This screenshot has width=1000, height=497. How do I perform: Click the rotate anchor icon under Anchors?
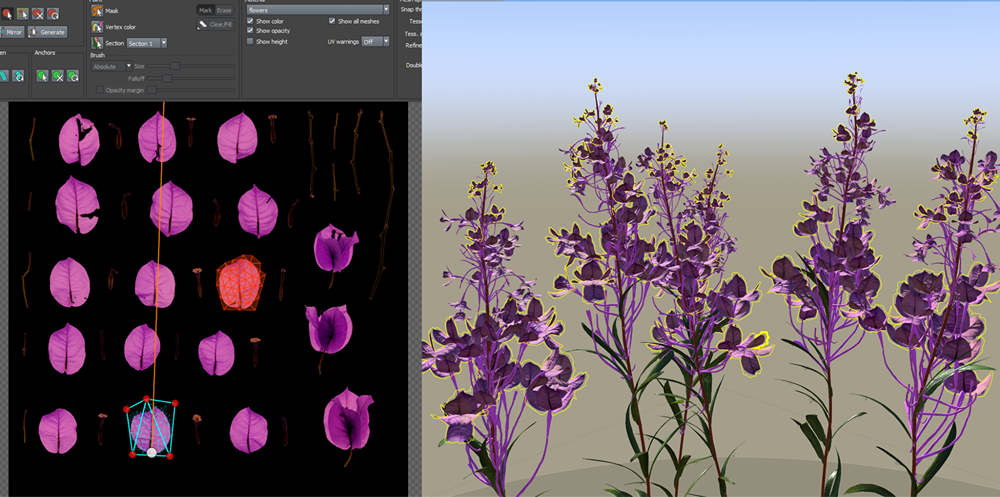point(74,75)
